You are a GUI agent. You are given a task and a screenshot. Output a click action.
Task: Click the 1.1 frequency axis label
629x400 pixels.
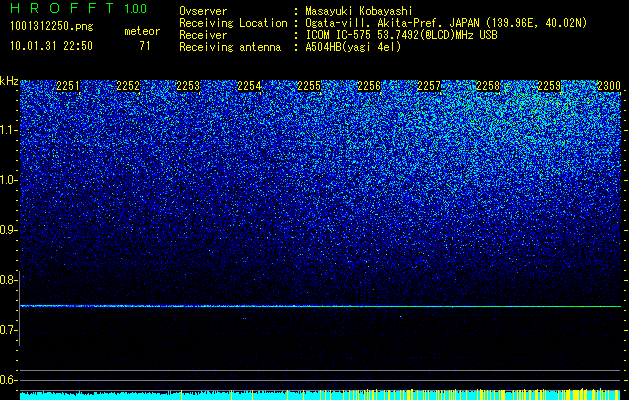(x=8, y=130)
